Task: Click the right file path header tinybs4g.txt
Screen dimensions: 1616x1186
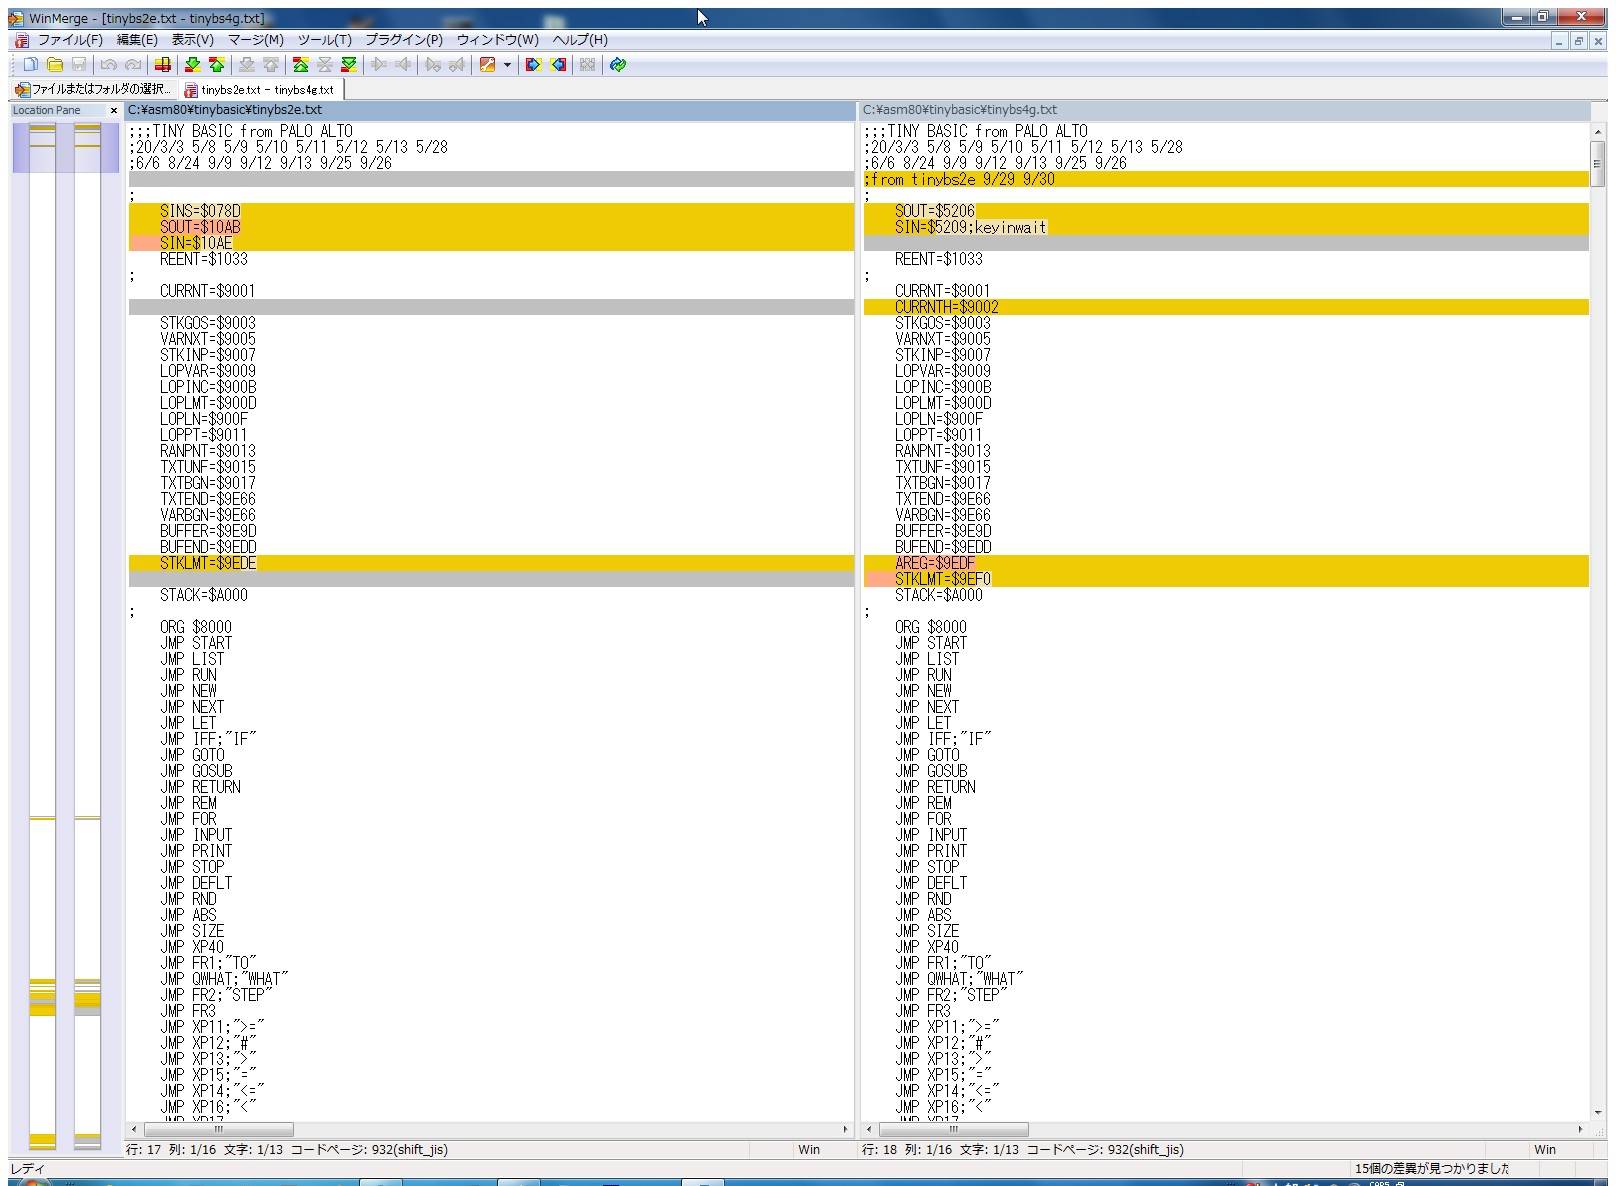Action: [x=1226, y=110]
